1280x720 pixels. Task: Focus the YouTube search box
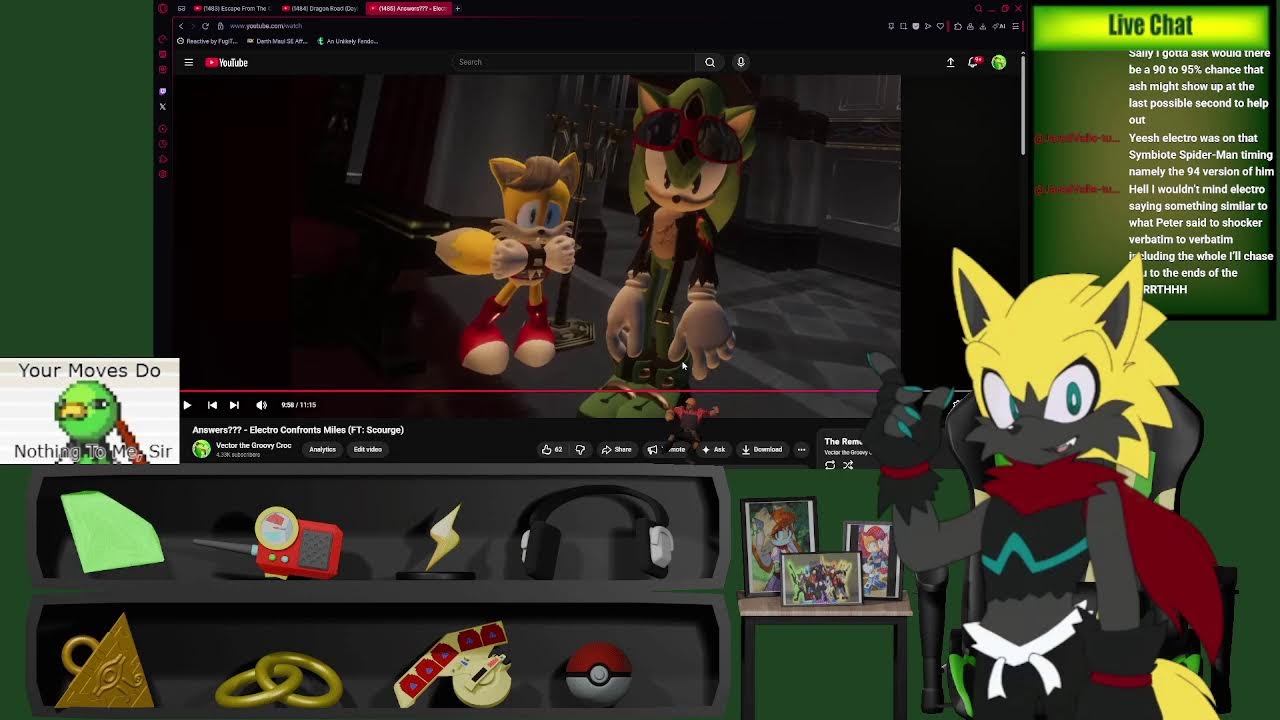coord(573,62)
